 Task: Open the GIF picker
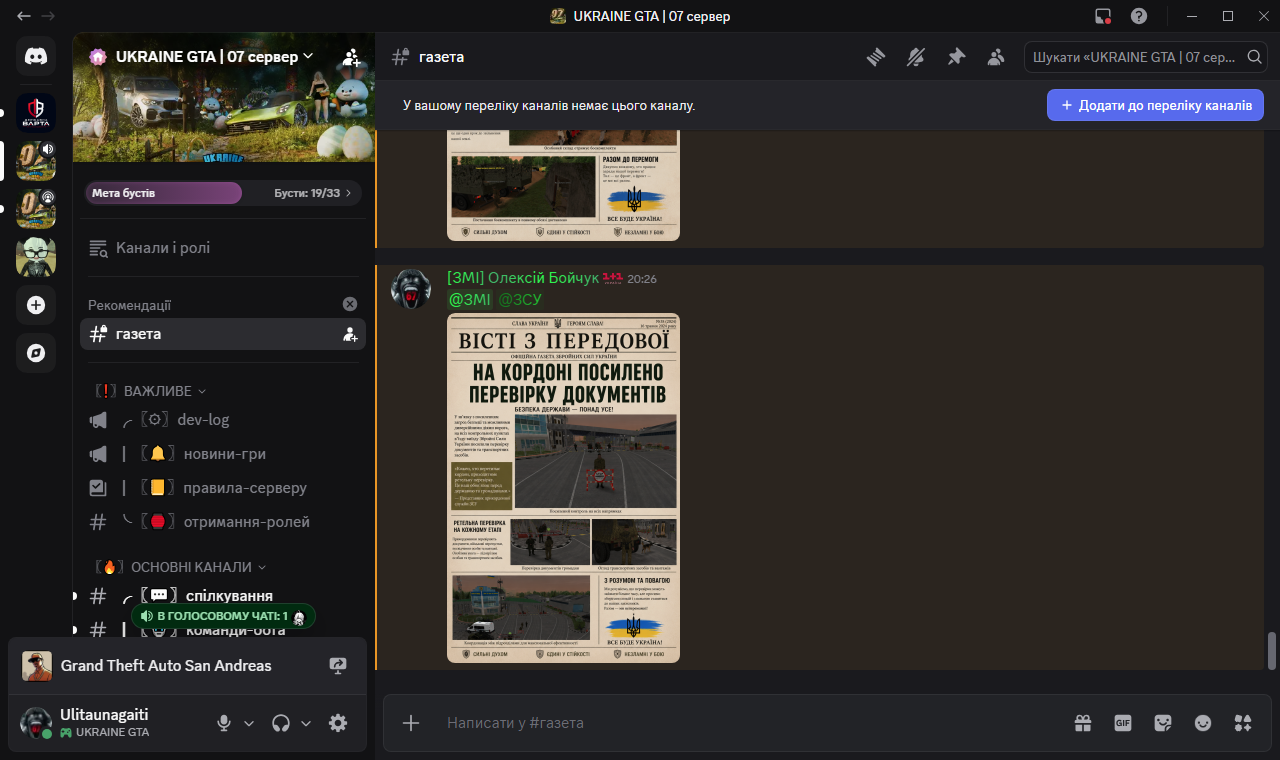pos(1123,723)
